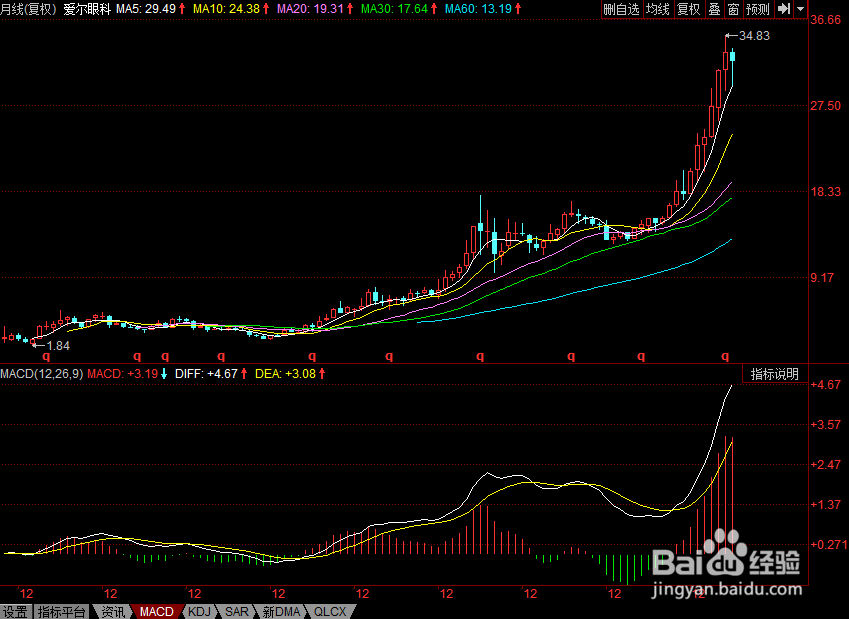Select the SAR indicator tab
This screenshot has height=619, width=849.
(237, 612)
